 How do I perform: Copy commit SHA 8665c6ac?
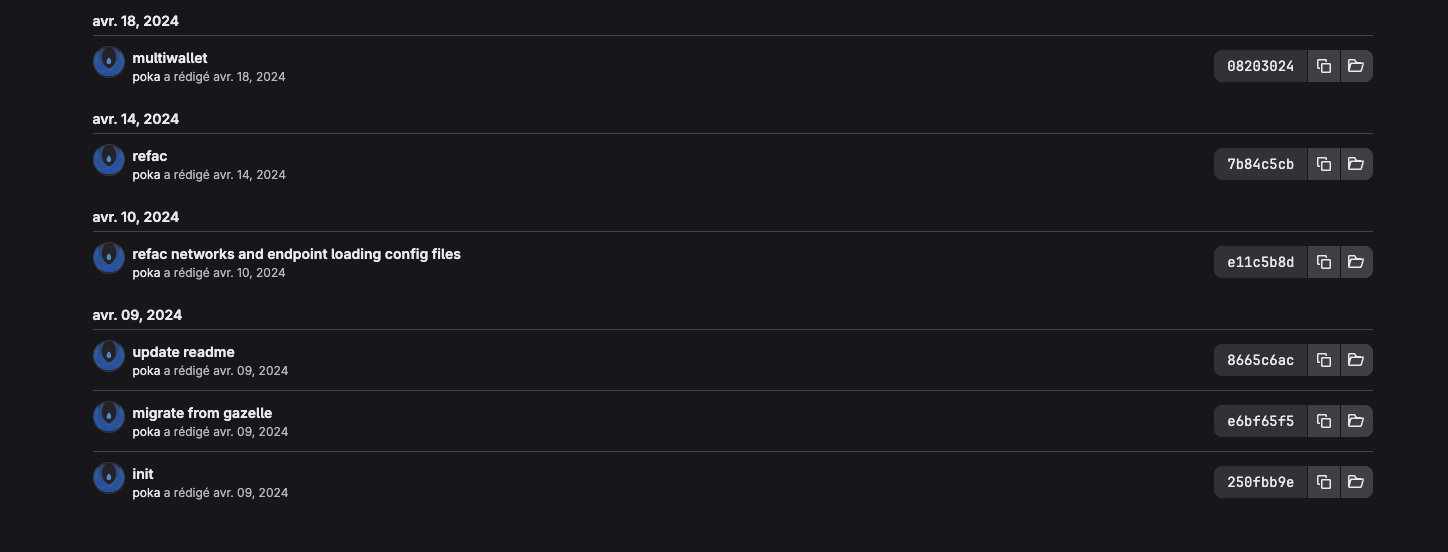pos(1323,360)
